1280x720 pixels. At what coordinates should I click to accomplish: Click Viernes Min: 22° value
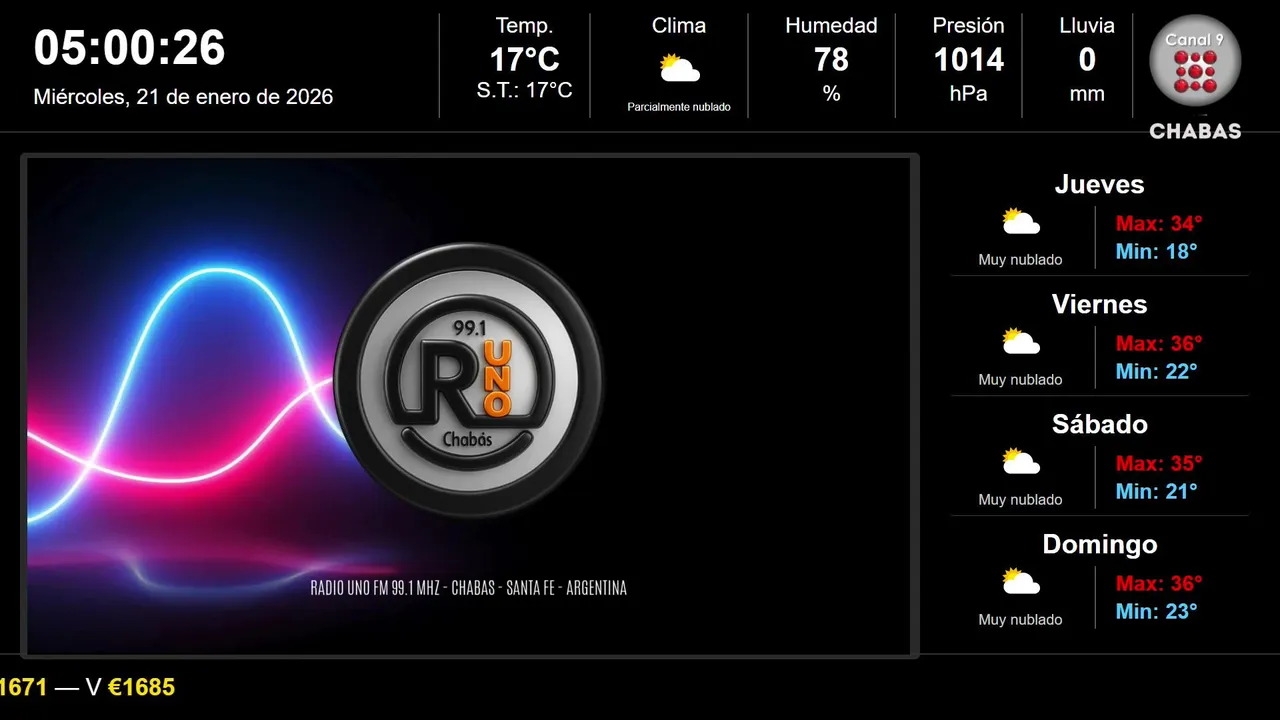point(1156,371)
